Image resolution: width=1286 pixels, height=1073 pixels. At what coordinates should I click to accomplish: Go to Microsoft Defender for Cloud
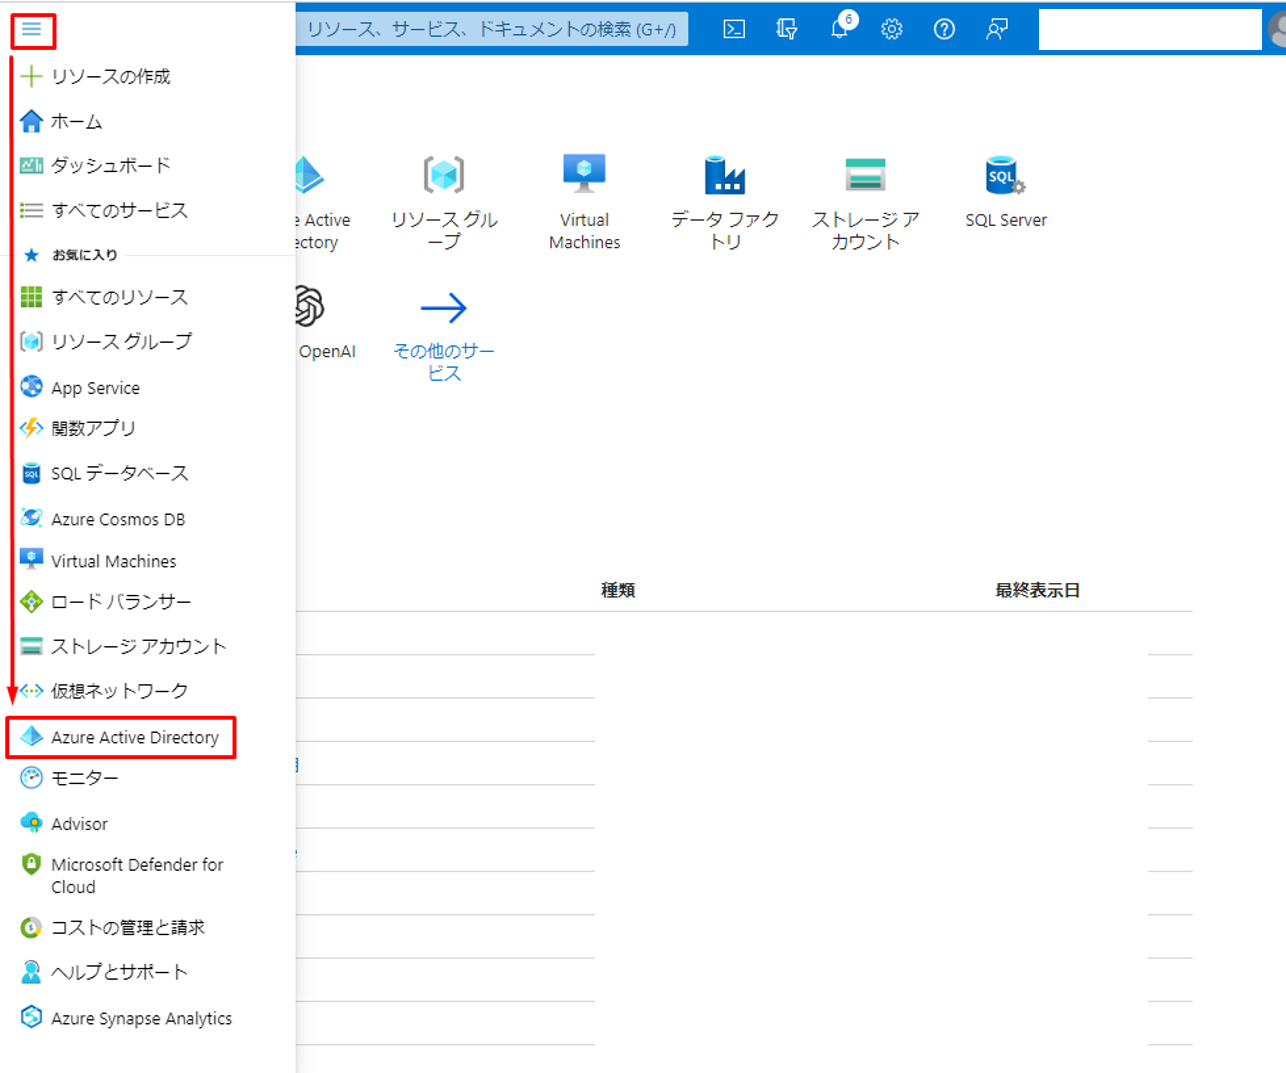(136, 875)
